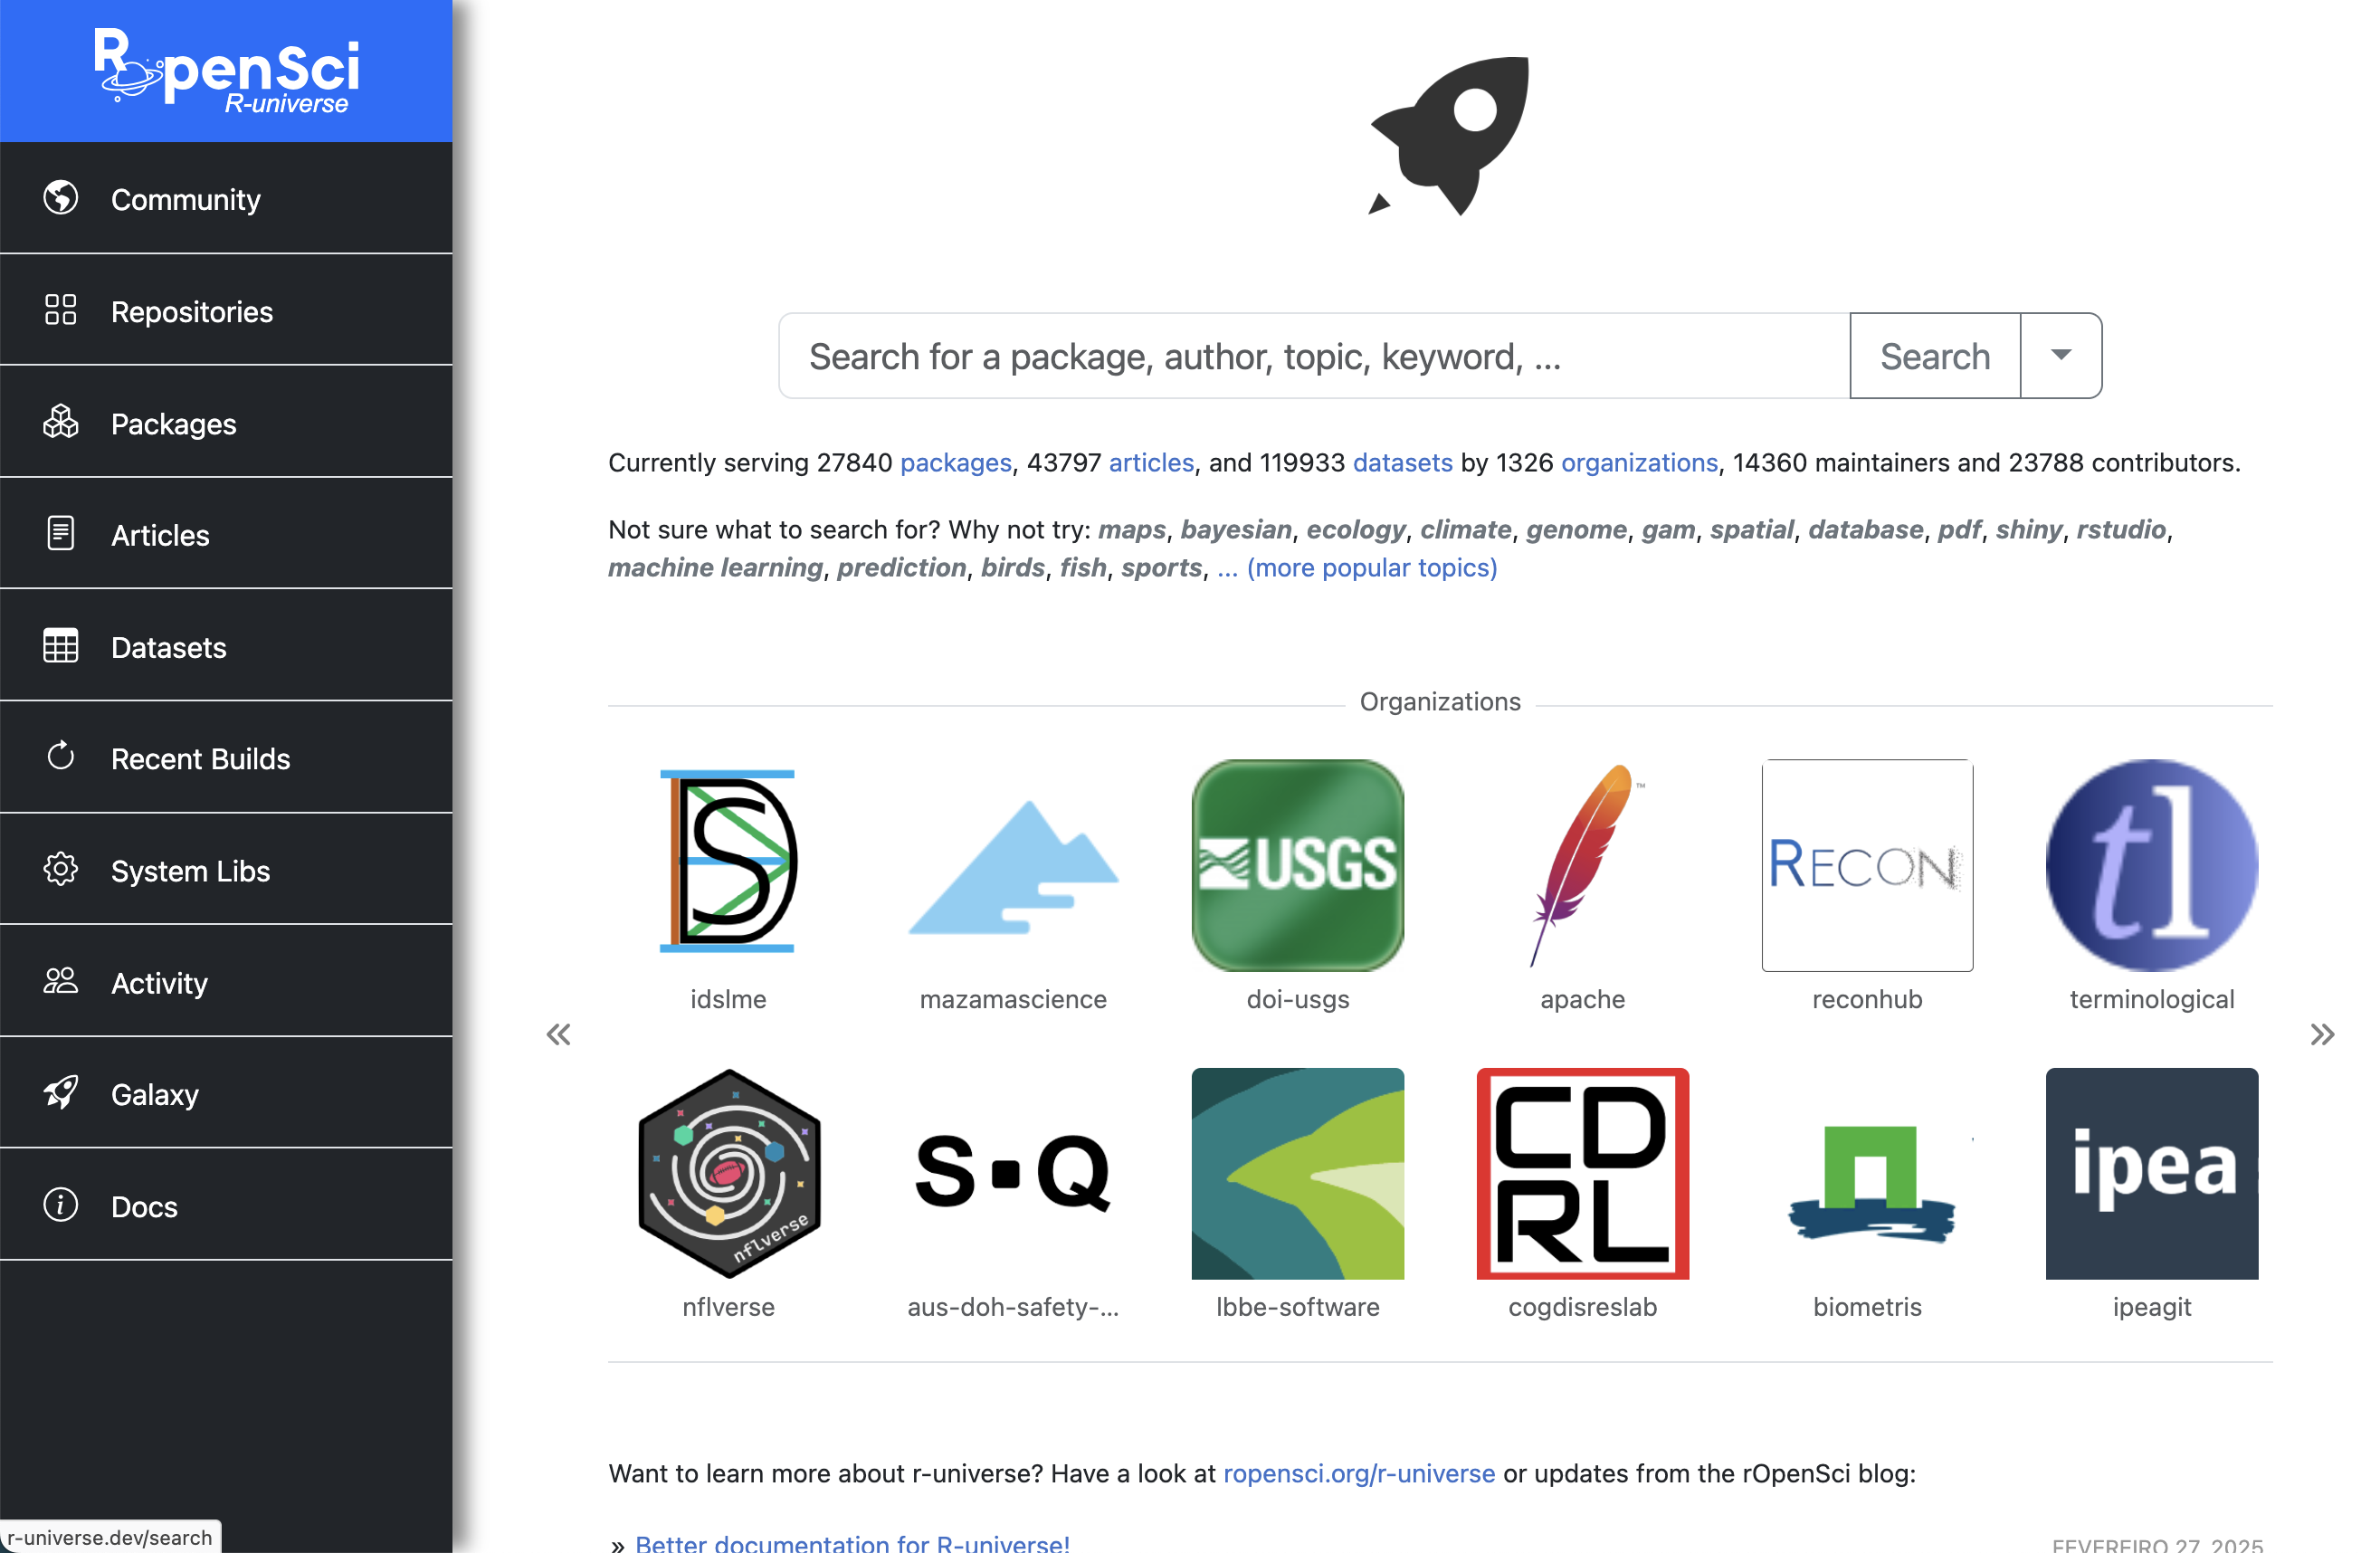Open Recent Builds in the sidebar

(x=226, y=758)
